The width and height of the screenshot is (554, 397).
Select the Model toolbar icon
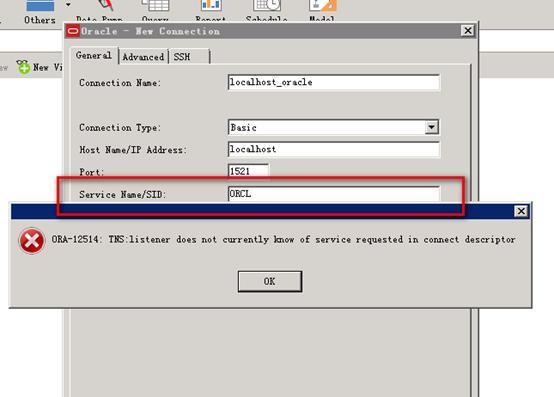point(322,11)
